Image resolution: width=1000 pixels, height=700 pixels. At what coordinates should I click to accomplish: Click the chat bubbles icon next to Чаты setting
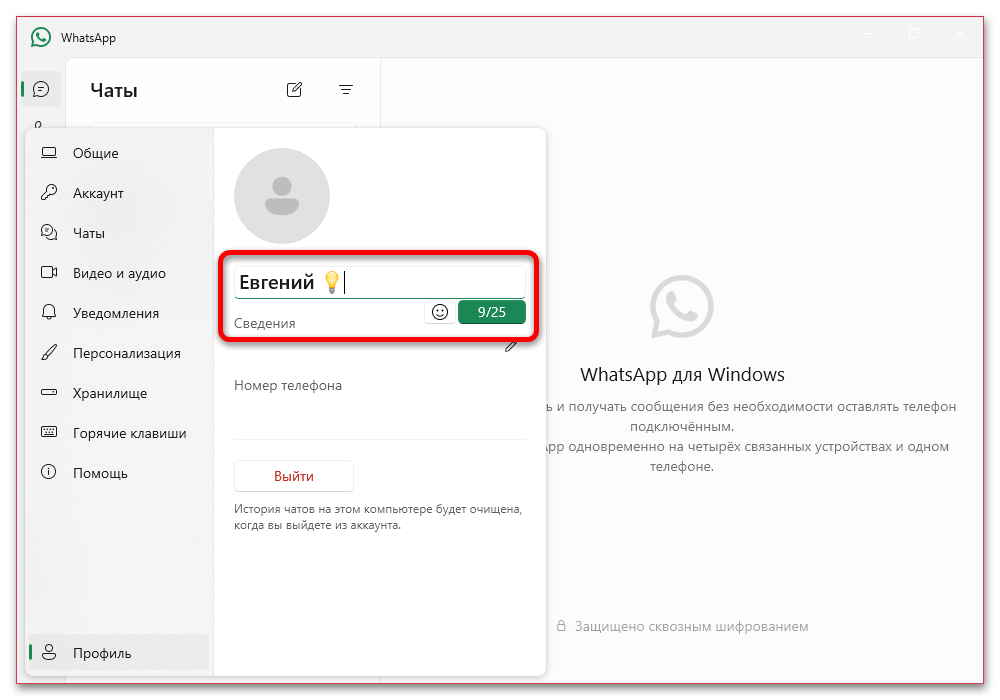49,233
